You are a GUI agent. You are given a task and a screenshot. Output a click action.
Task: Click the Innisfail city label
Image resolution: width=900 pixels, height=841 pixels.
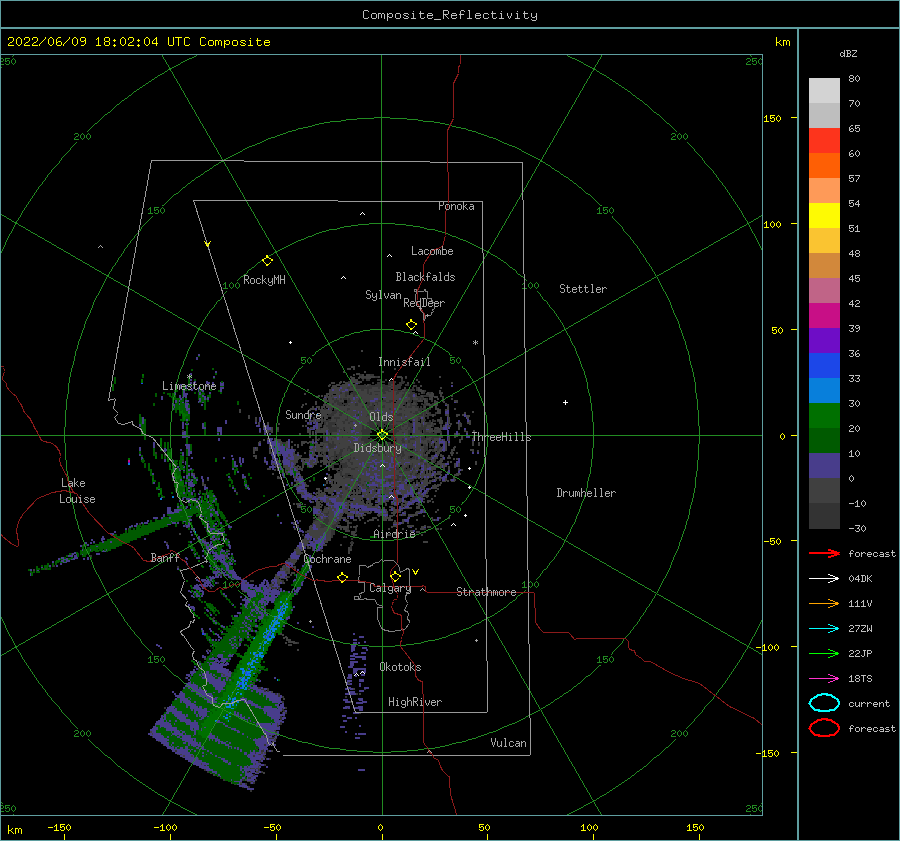[404, 362]
